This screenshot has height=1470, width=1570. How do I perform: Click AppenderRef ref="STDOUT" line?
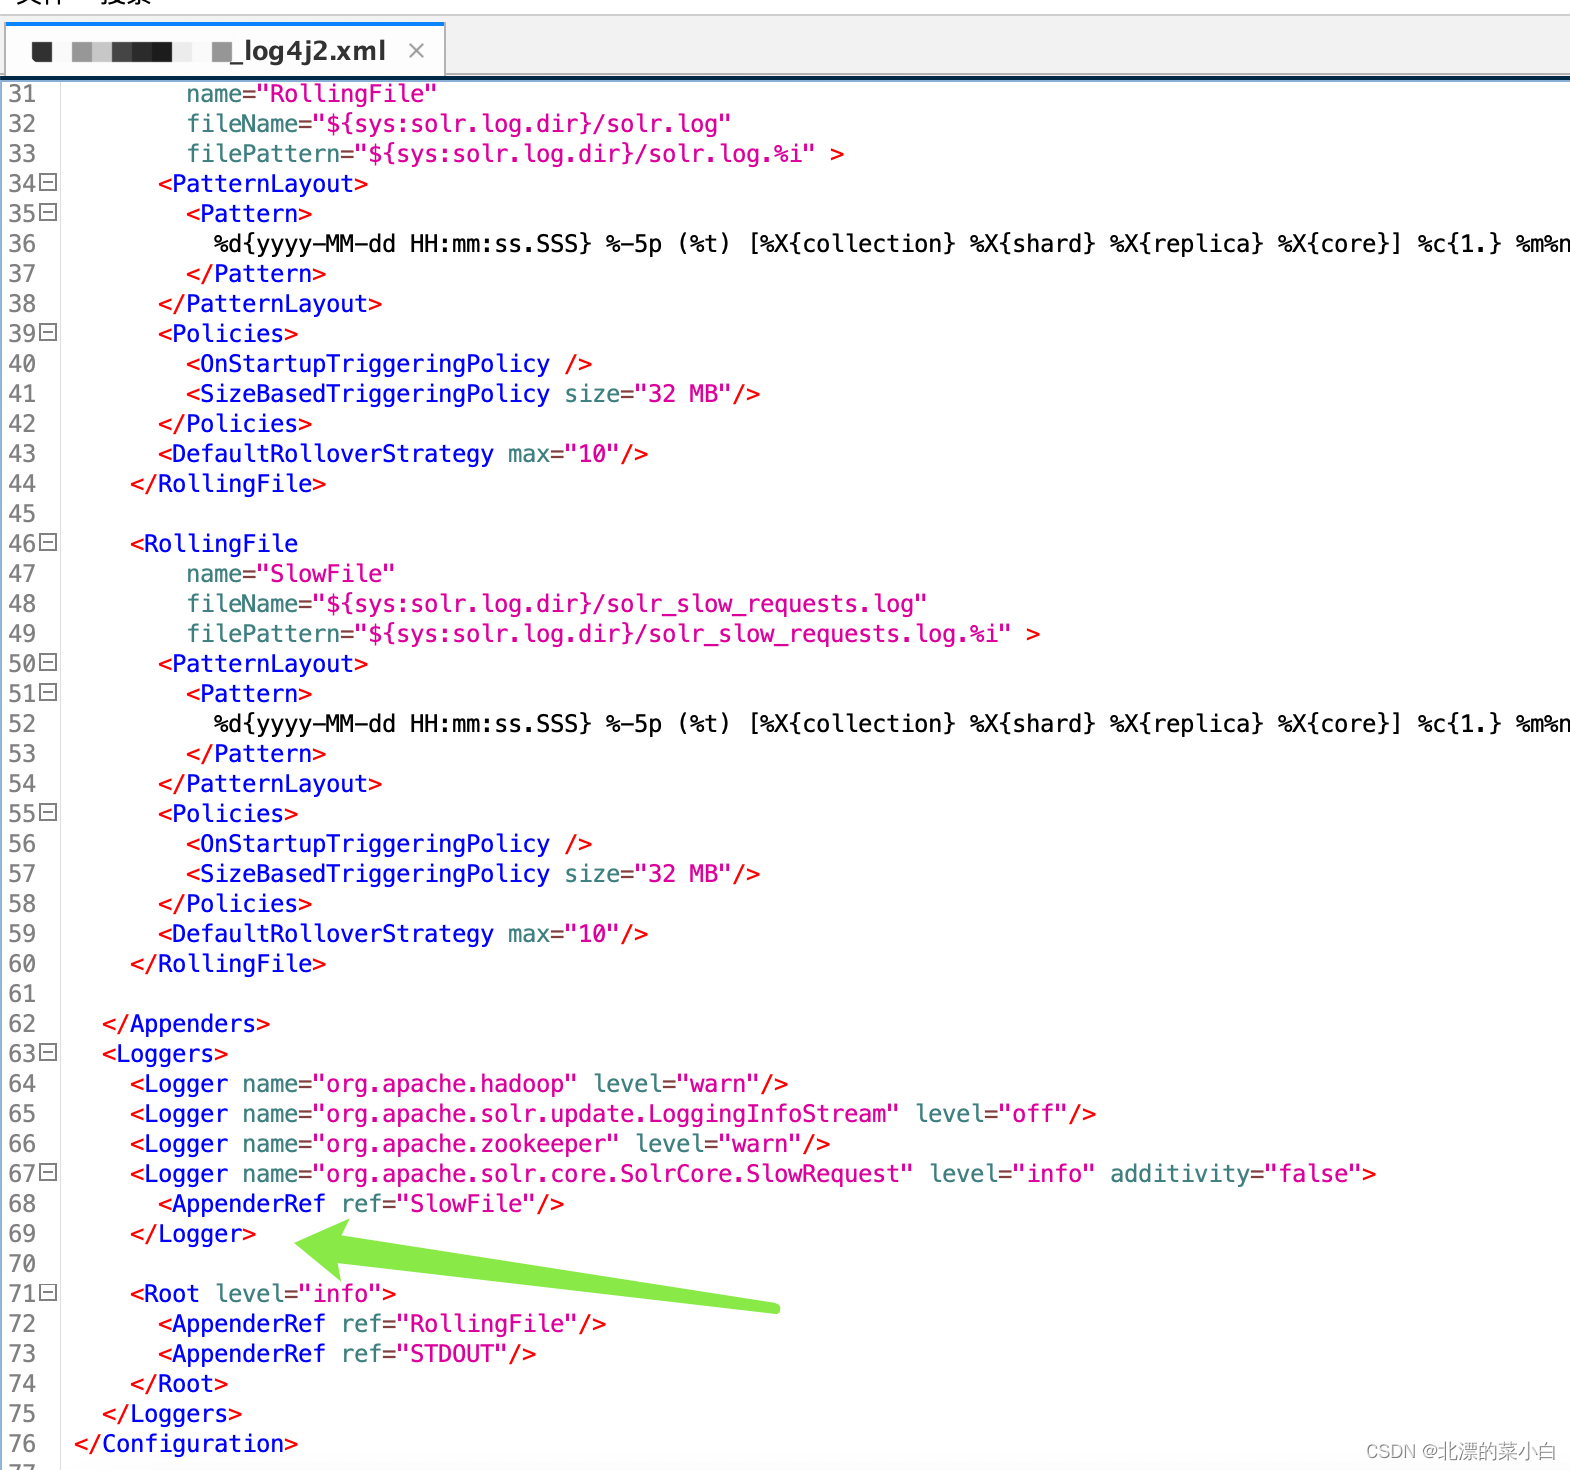(347, 1354)
